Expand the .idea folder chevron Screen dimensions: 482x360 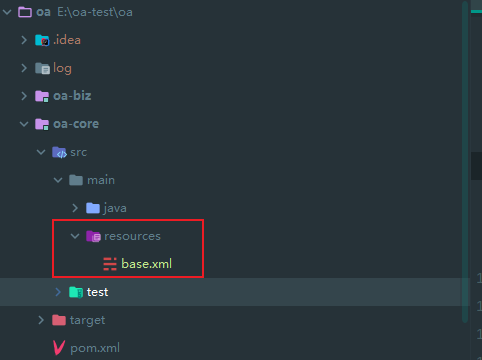pos(24,40)
